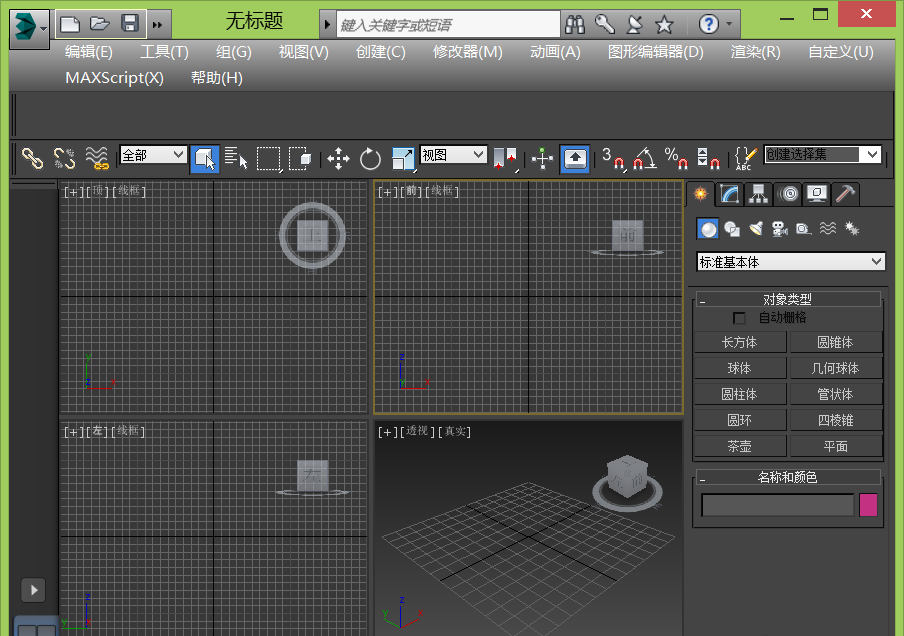
Task: Switch to the Utilities hammer tab
Action: (x=845, y=194)
